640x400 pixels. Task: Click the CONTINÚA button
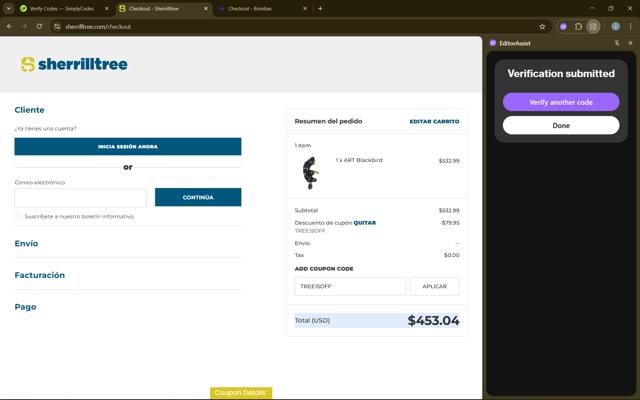[x=198, y=197]
